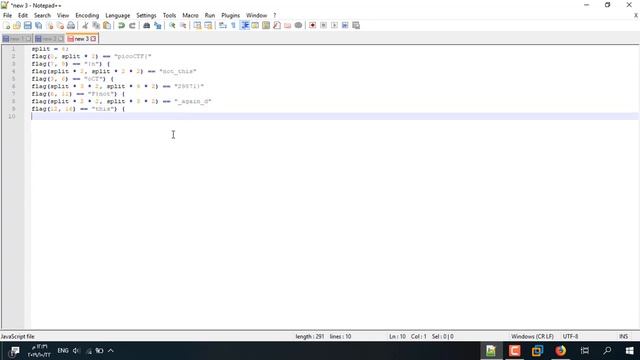Toggle the Word Wrap toolbar icon
The image size is (640, 360).
222,25
